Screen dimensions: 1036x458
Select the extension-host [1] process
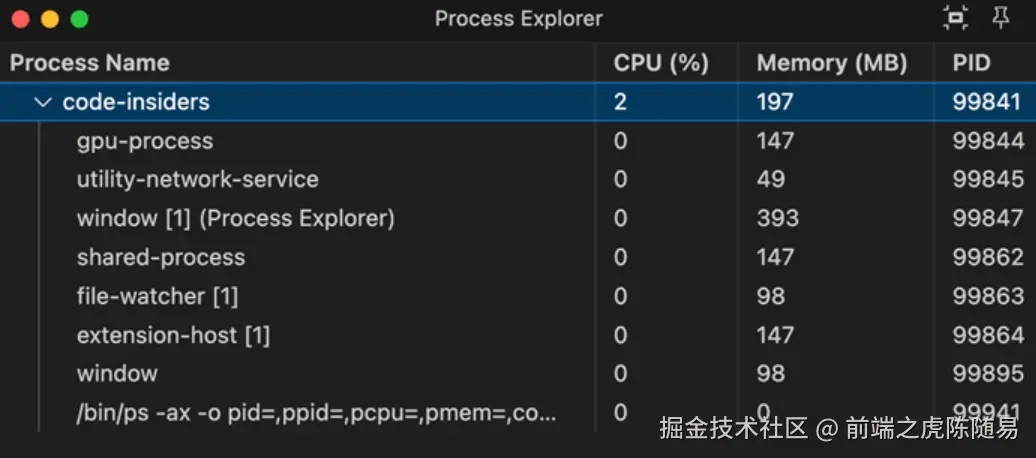click(173, 335)
